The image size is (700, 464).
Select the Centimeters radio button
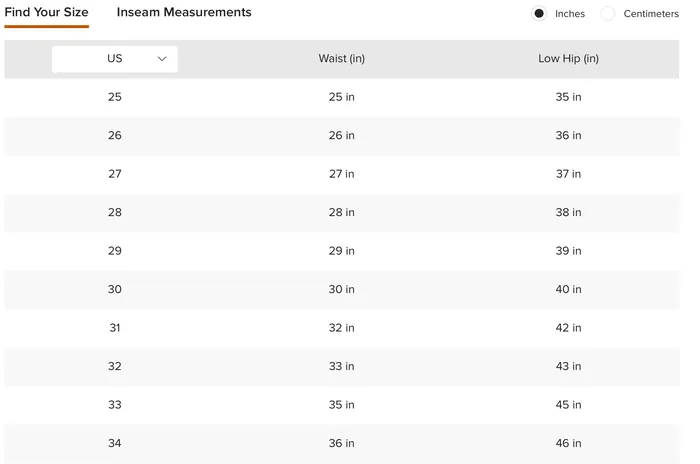(607, 14)
